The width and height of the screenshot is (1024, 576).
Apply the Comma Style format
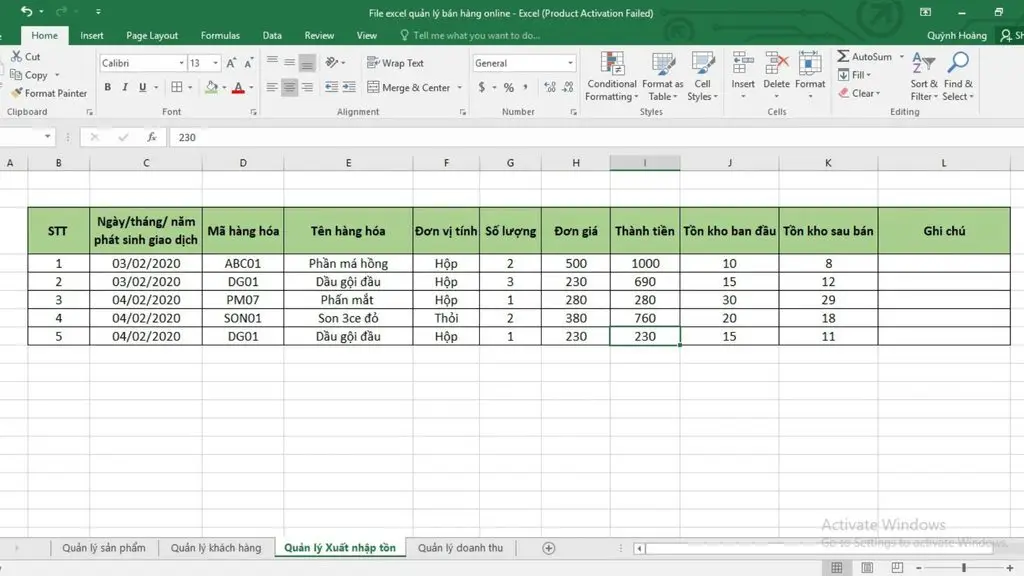(525, 87)
